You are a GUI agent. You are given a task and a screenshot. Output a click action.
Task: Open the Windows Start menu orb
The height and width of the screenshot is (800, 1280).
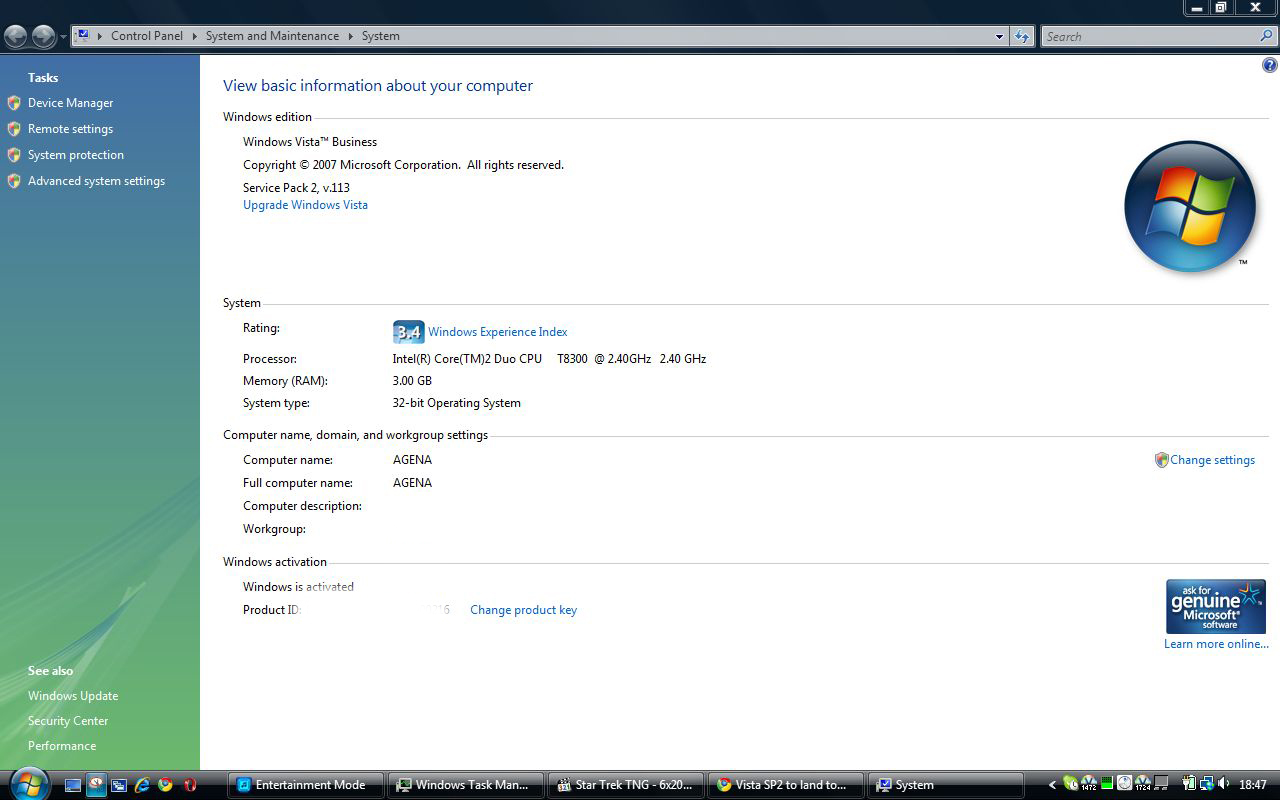[28, 783]
